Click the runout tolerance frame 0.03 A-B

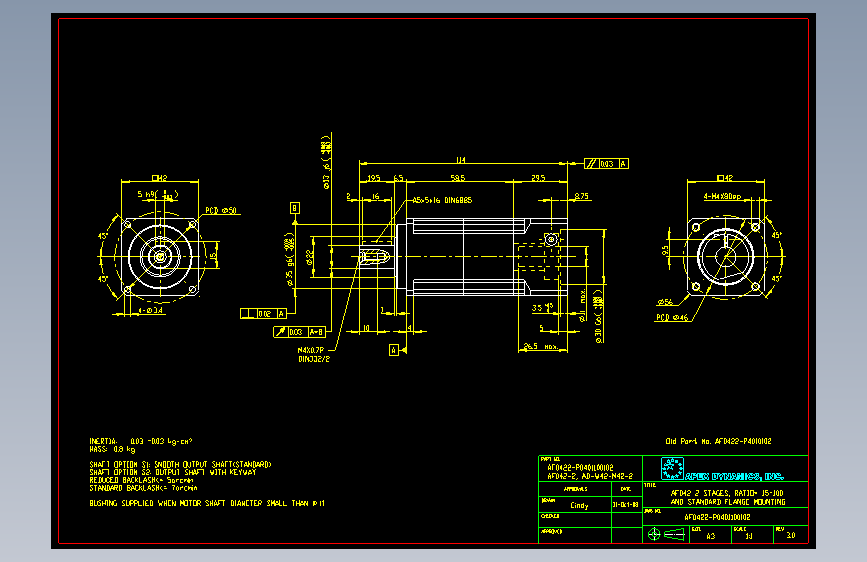tap(299, 332)
